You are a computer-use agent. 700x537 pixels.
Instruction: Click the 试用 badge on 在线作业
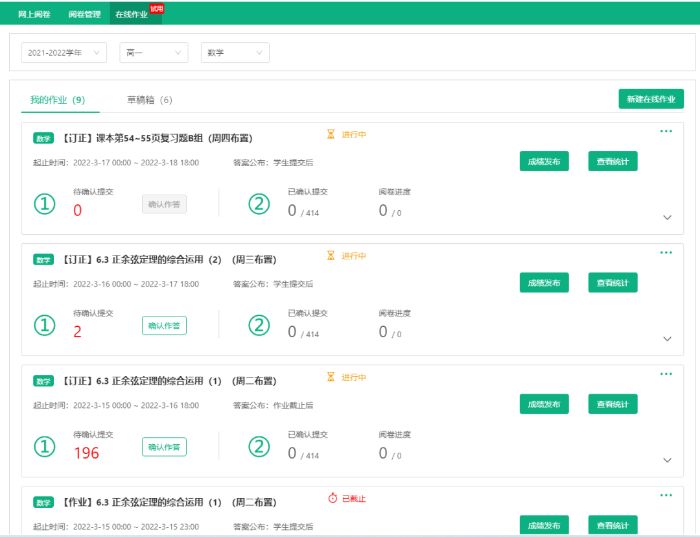(x=157, y=8)
